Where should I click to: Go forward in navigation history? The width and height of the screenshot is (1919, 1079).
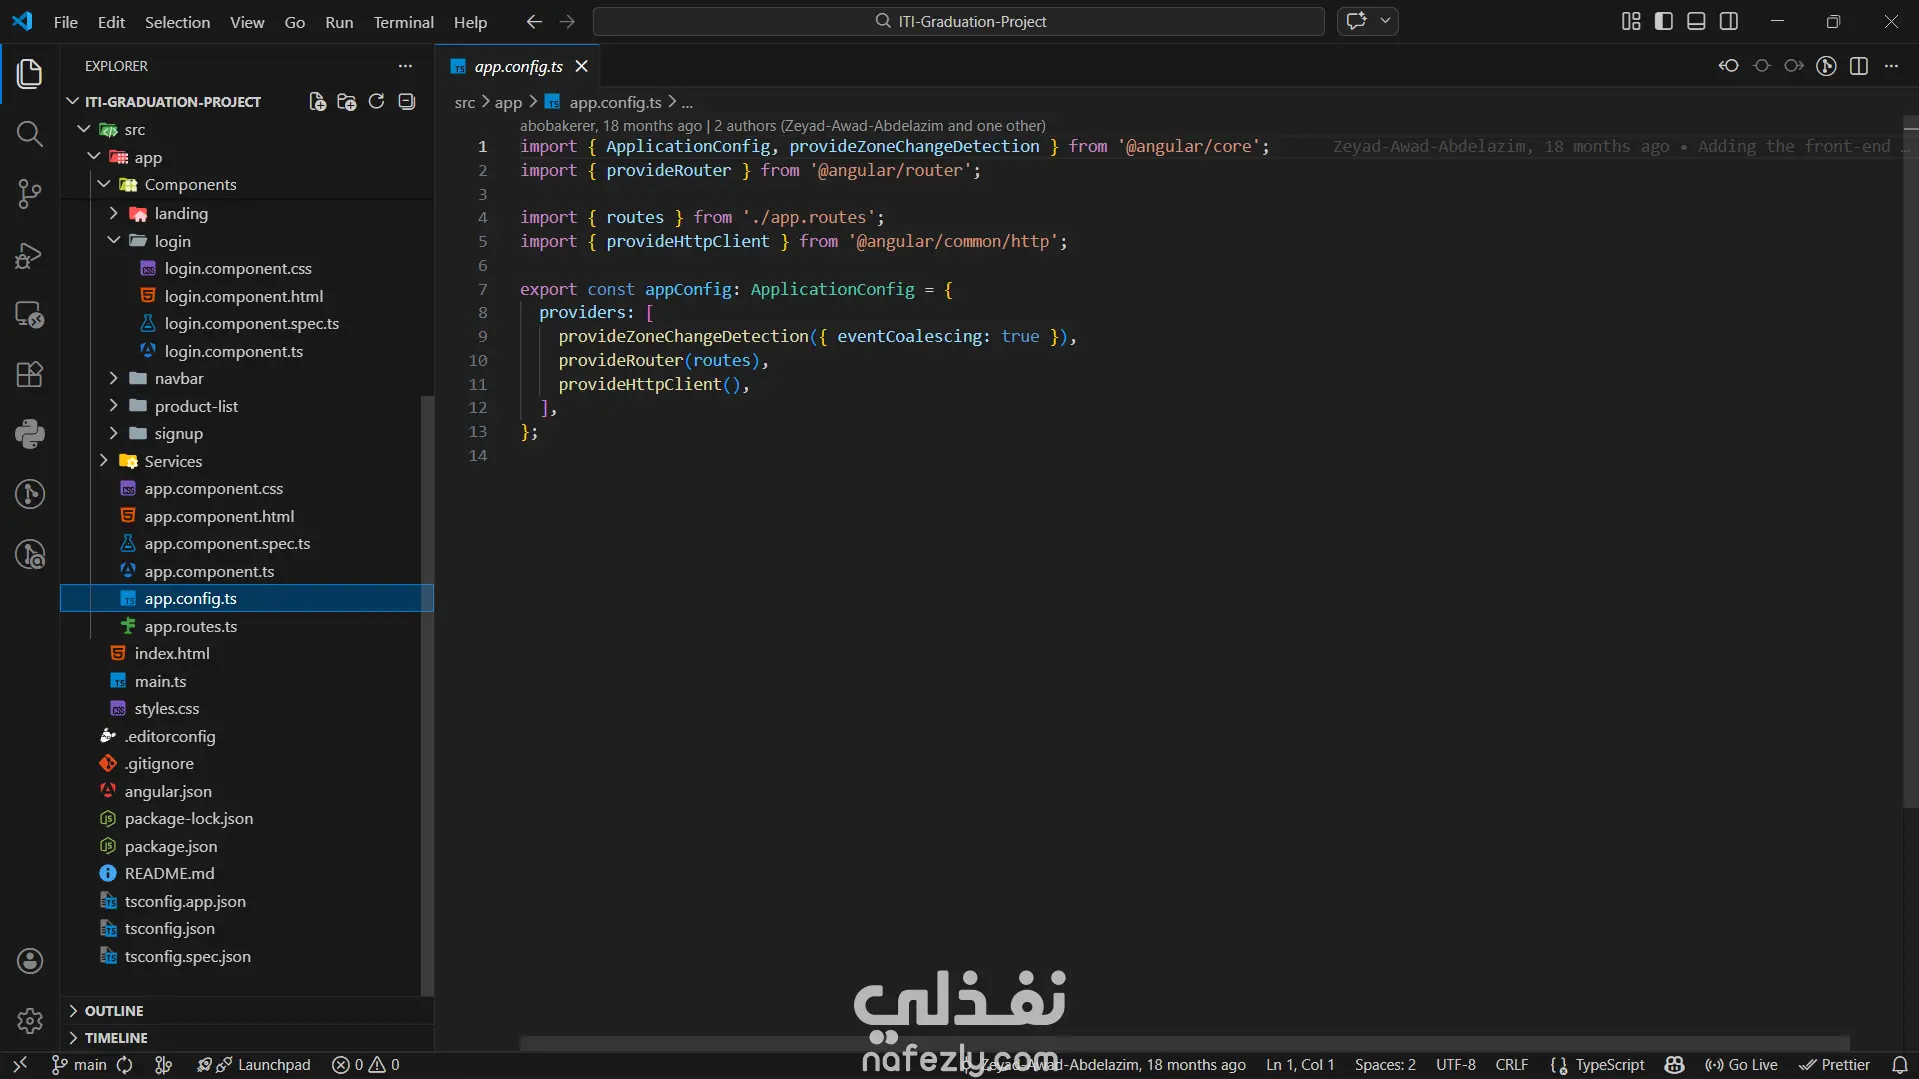click(567, 21)
